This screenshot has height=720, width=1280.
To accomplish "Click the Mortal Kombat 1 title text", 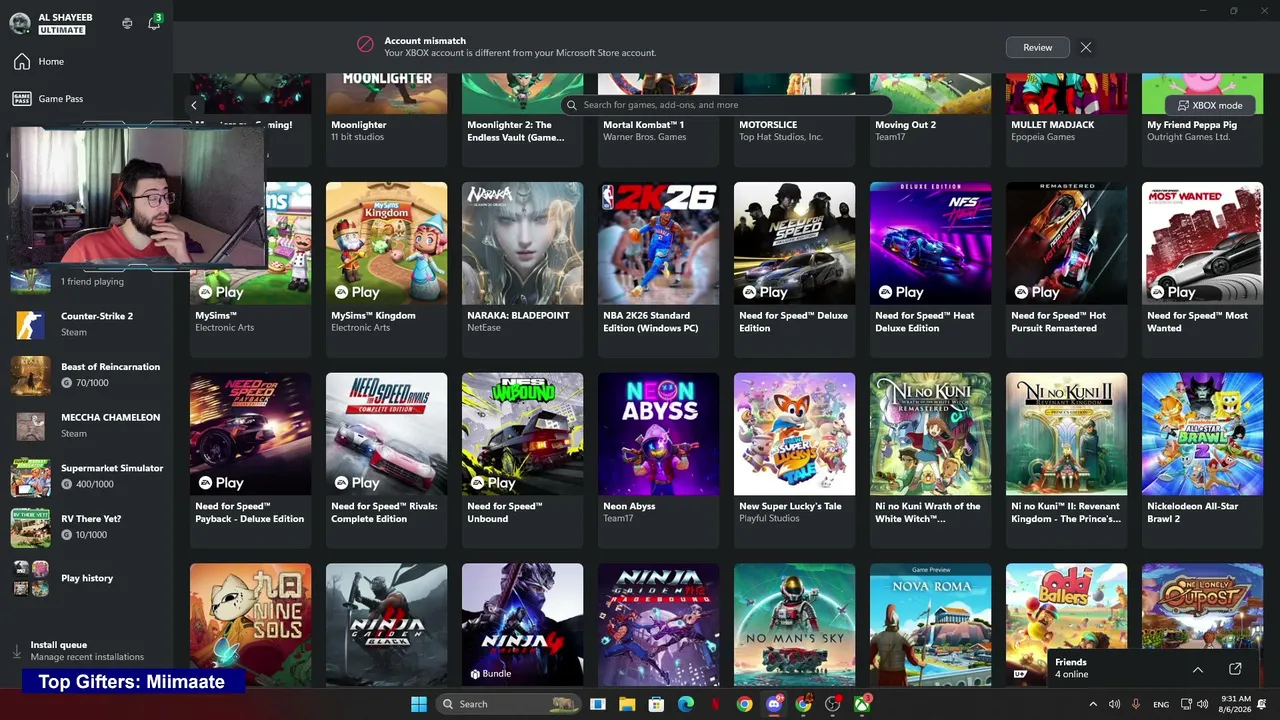I will 644,125.
